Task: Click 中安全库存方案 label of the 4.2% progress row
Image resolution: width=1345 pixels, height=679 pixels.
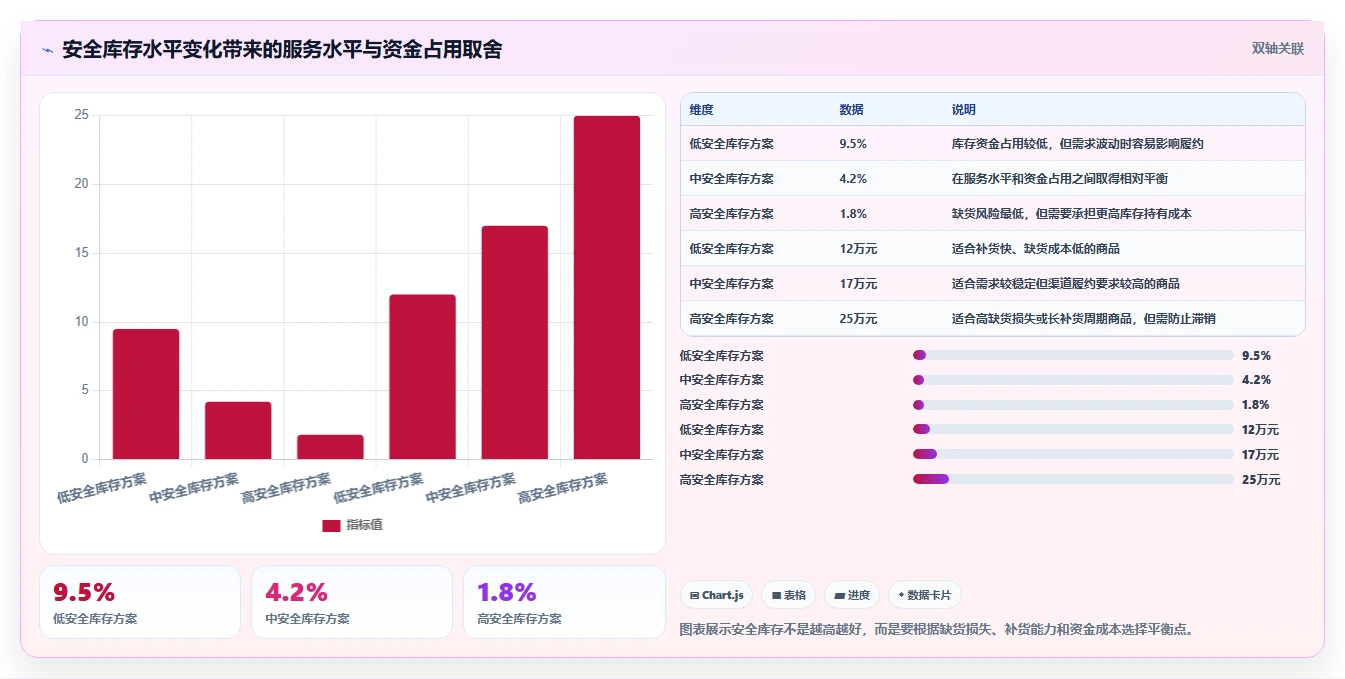Action: pos(721,380)
